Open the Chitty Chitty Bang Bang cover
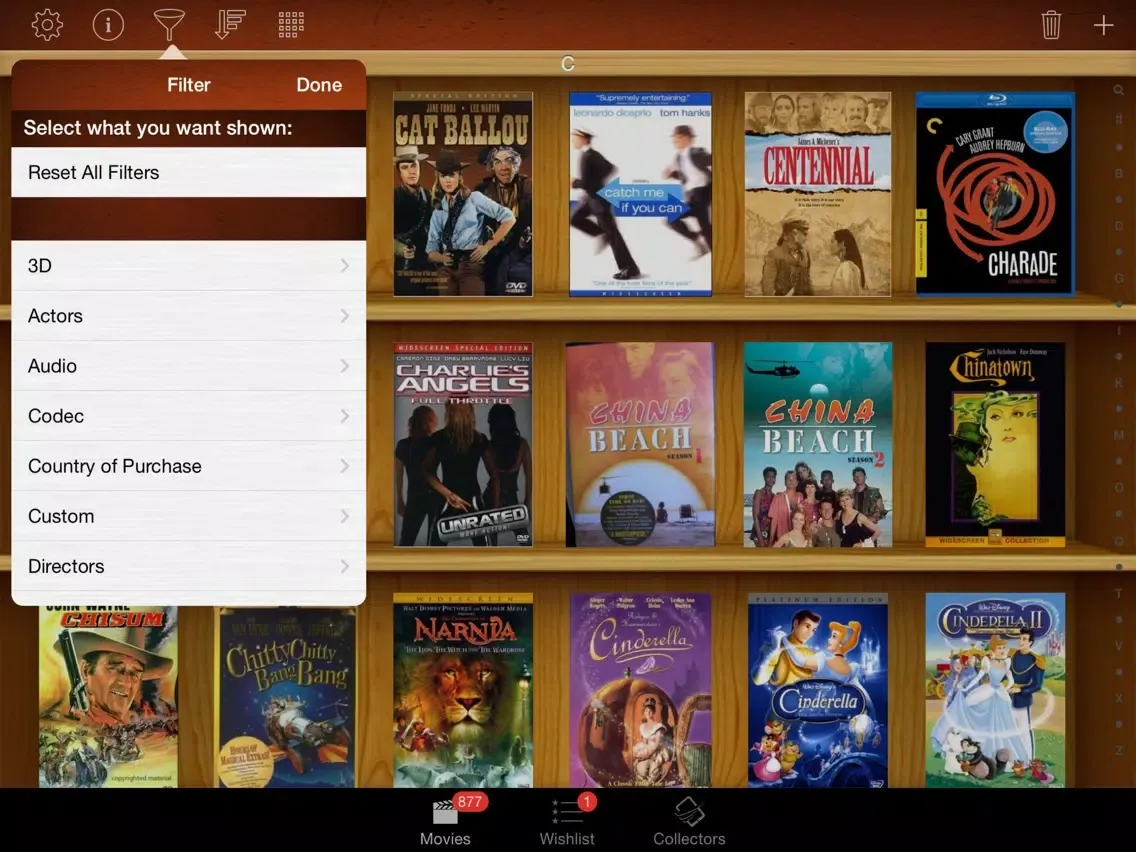1136x852 pixels. pyautogui.click(x=286, y=697)
